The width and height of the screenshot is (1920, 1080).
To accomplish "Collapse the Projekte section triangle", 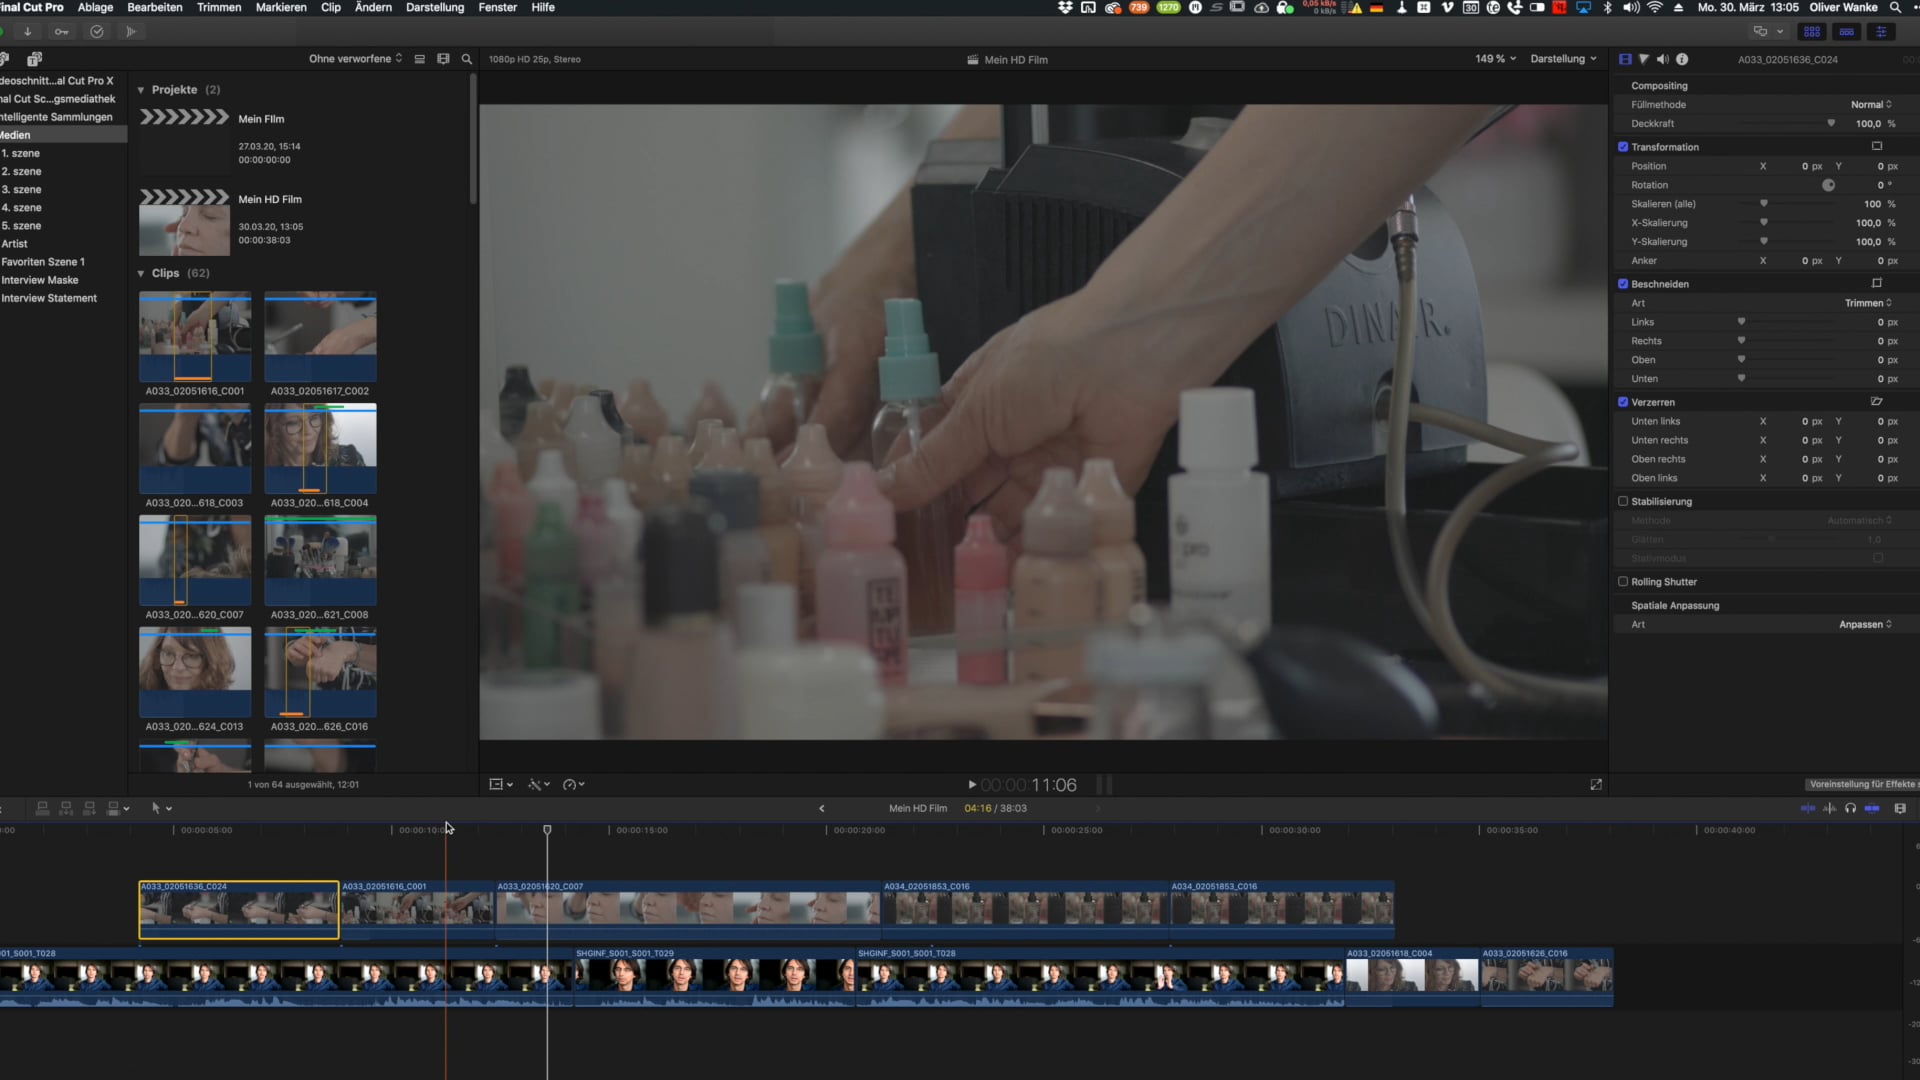I will coord(141,90).
